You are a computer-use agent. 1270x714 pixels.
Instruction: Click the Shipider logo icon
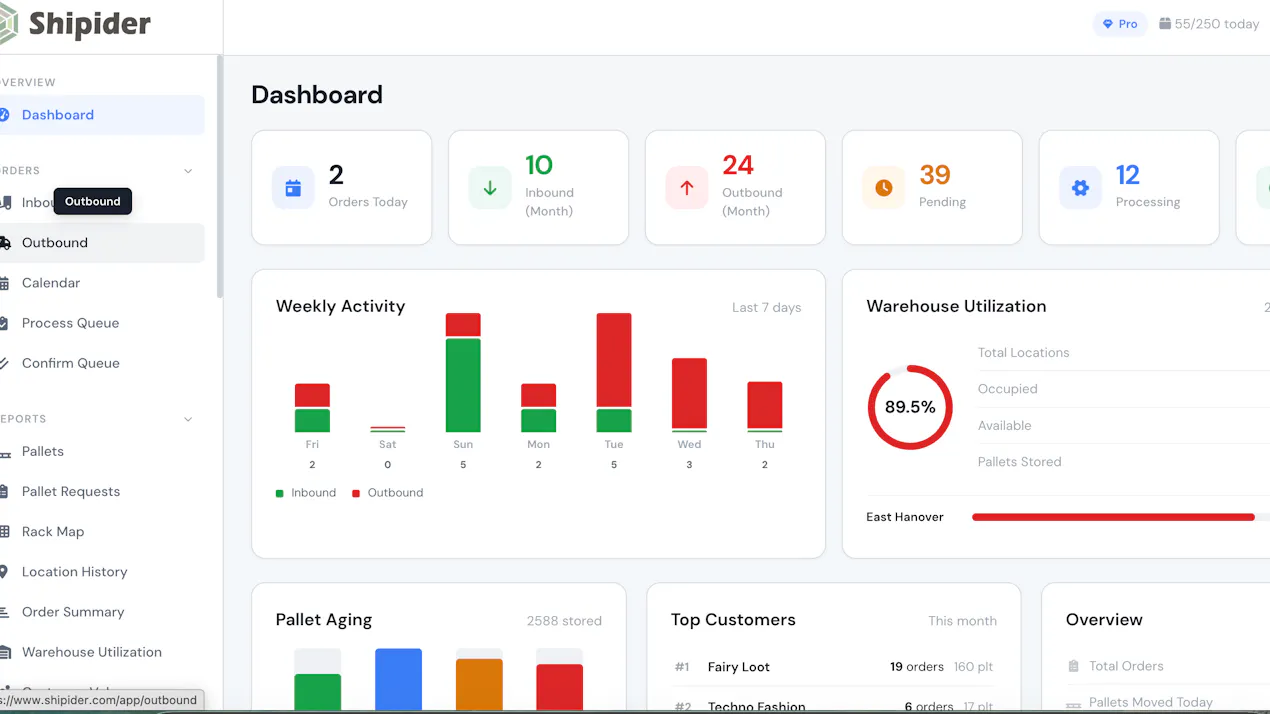coord(8,24)
